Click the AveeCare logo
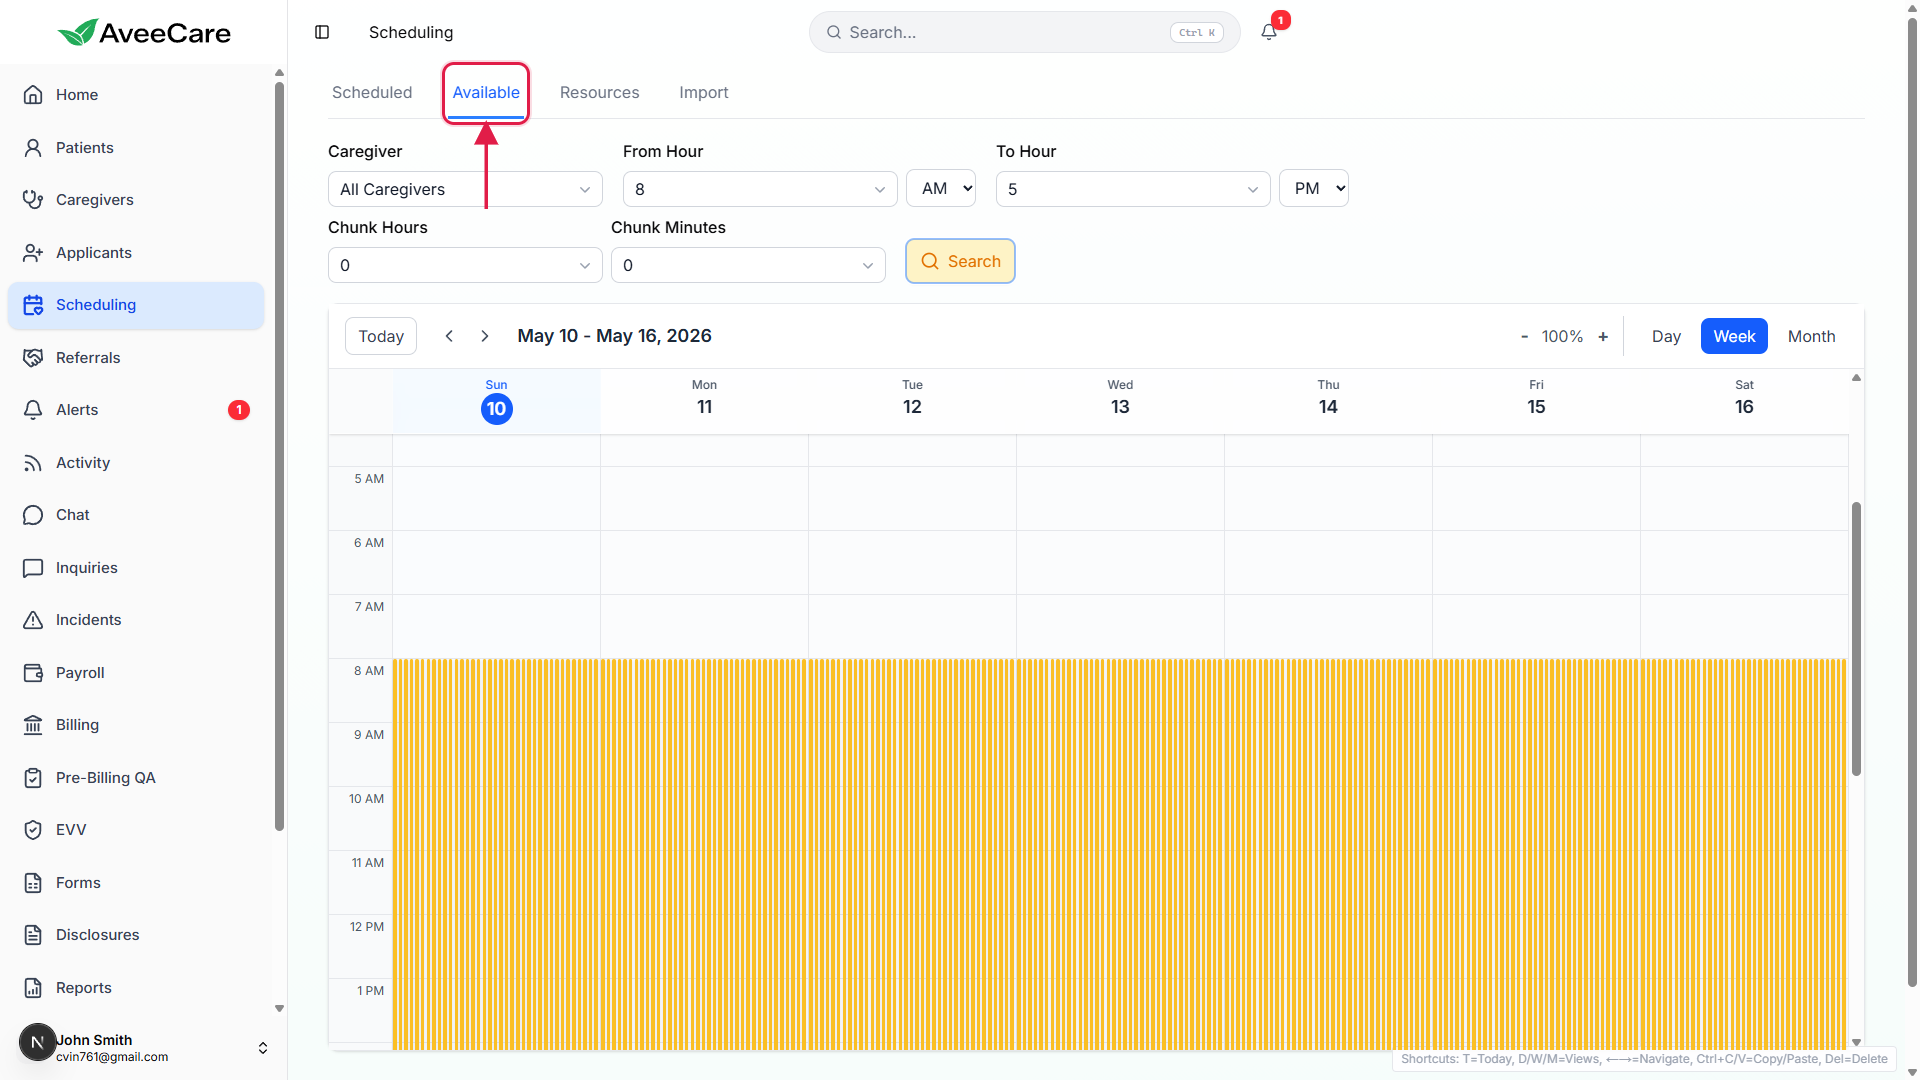The height and width of the screenshot is (1080, 1920). point(144,33)
